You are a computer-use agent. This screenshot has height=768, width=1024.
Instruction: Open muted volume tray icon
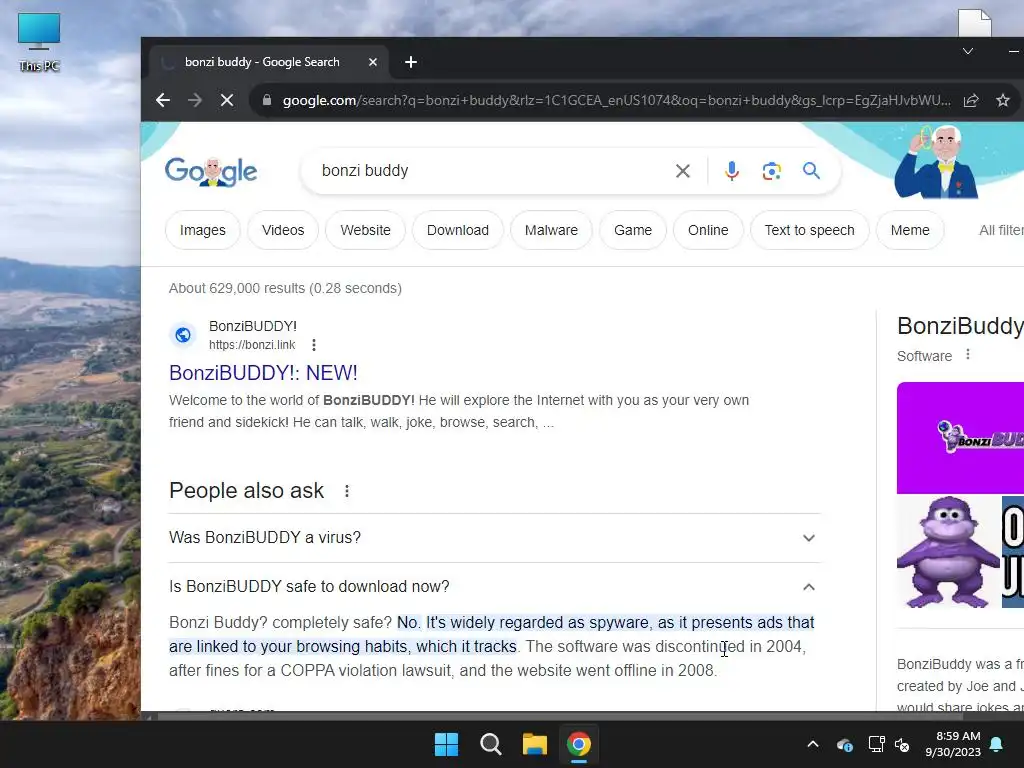tap(902, 744)
